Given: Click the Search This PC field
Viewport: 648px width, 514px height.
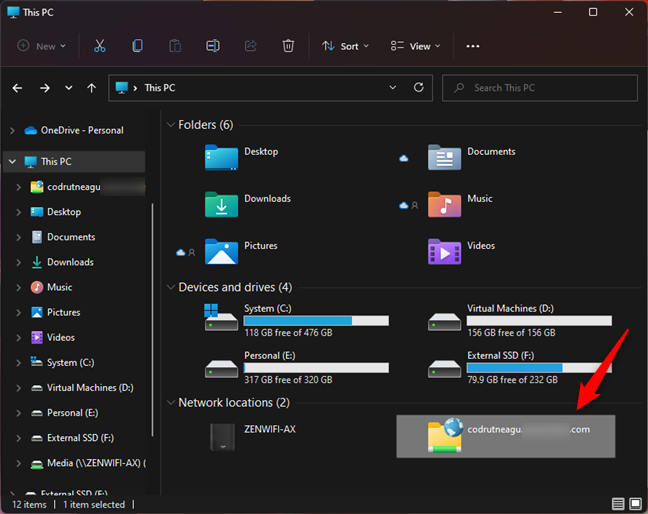Looking at the screenshot, I should [540, 88].
